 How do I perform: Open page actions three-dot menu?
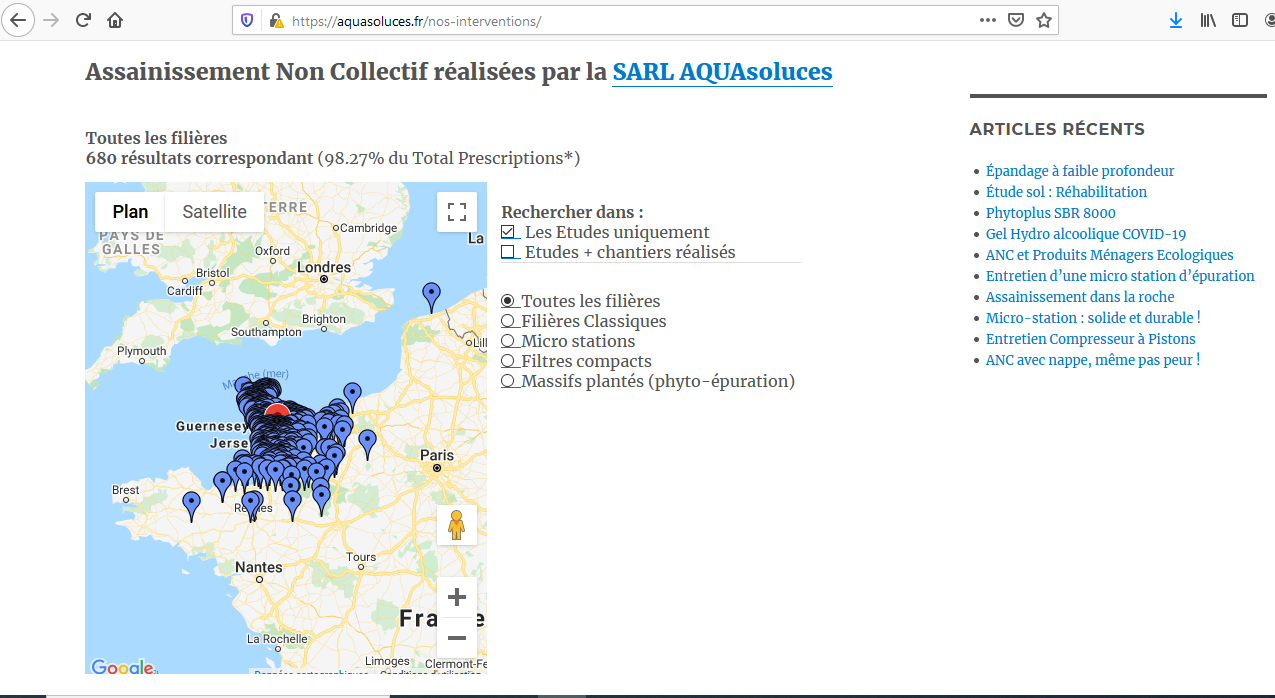coord(987,20)
